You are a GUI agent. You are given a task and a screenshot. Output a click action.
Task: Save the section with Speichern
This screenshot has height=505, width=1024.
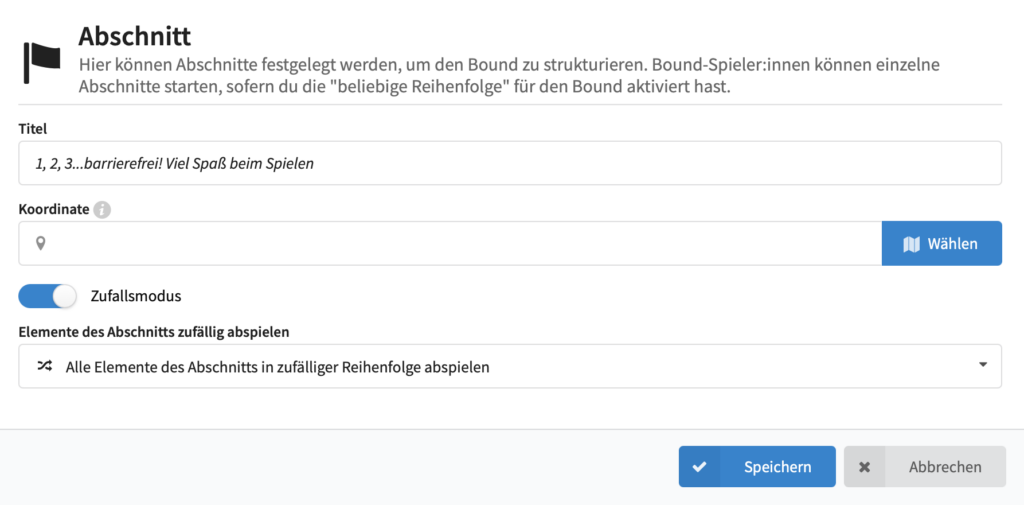(x=757, y=467)
